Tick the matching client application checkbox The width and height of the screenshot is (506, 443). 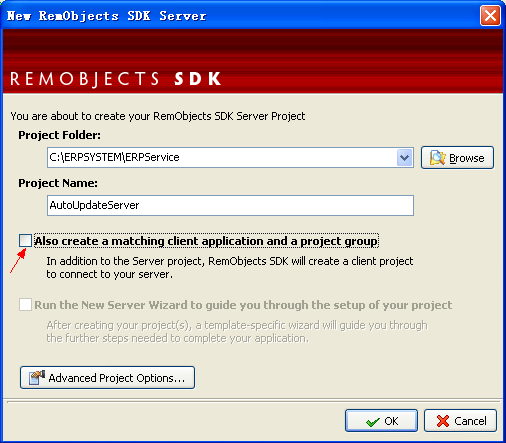pyautogui.click(x=25, y=241)
